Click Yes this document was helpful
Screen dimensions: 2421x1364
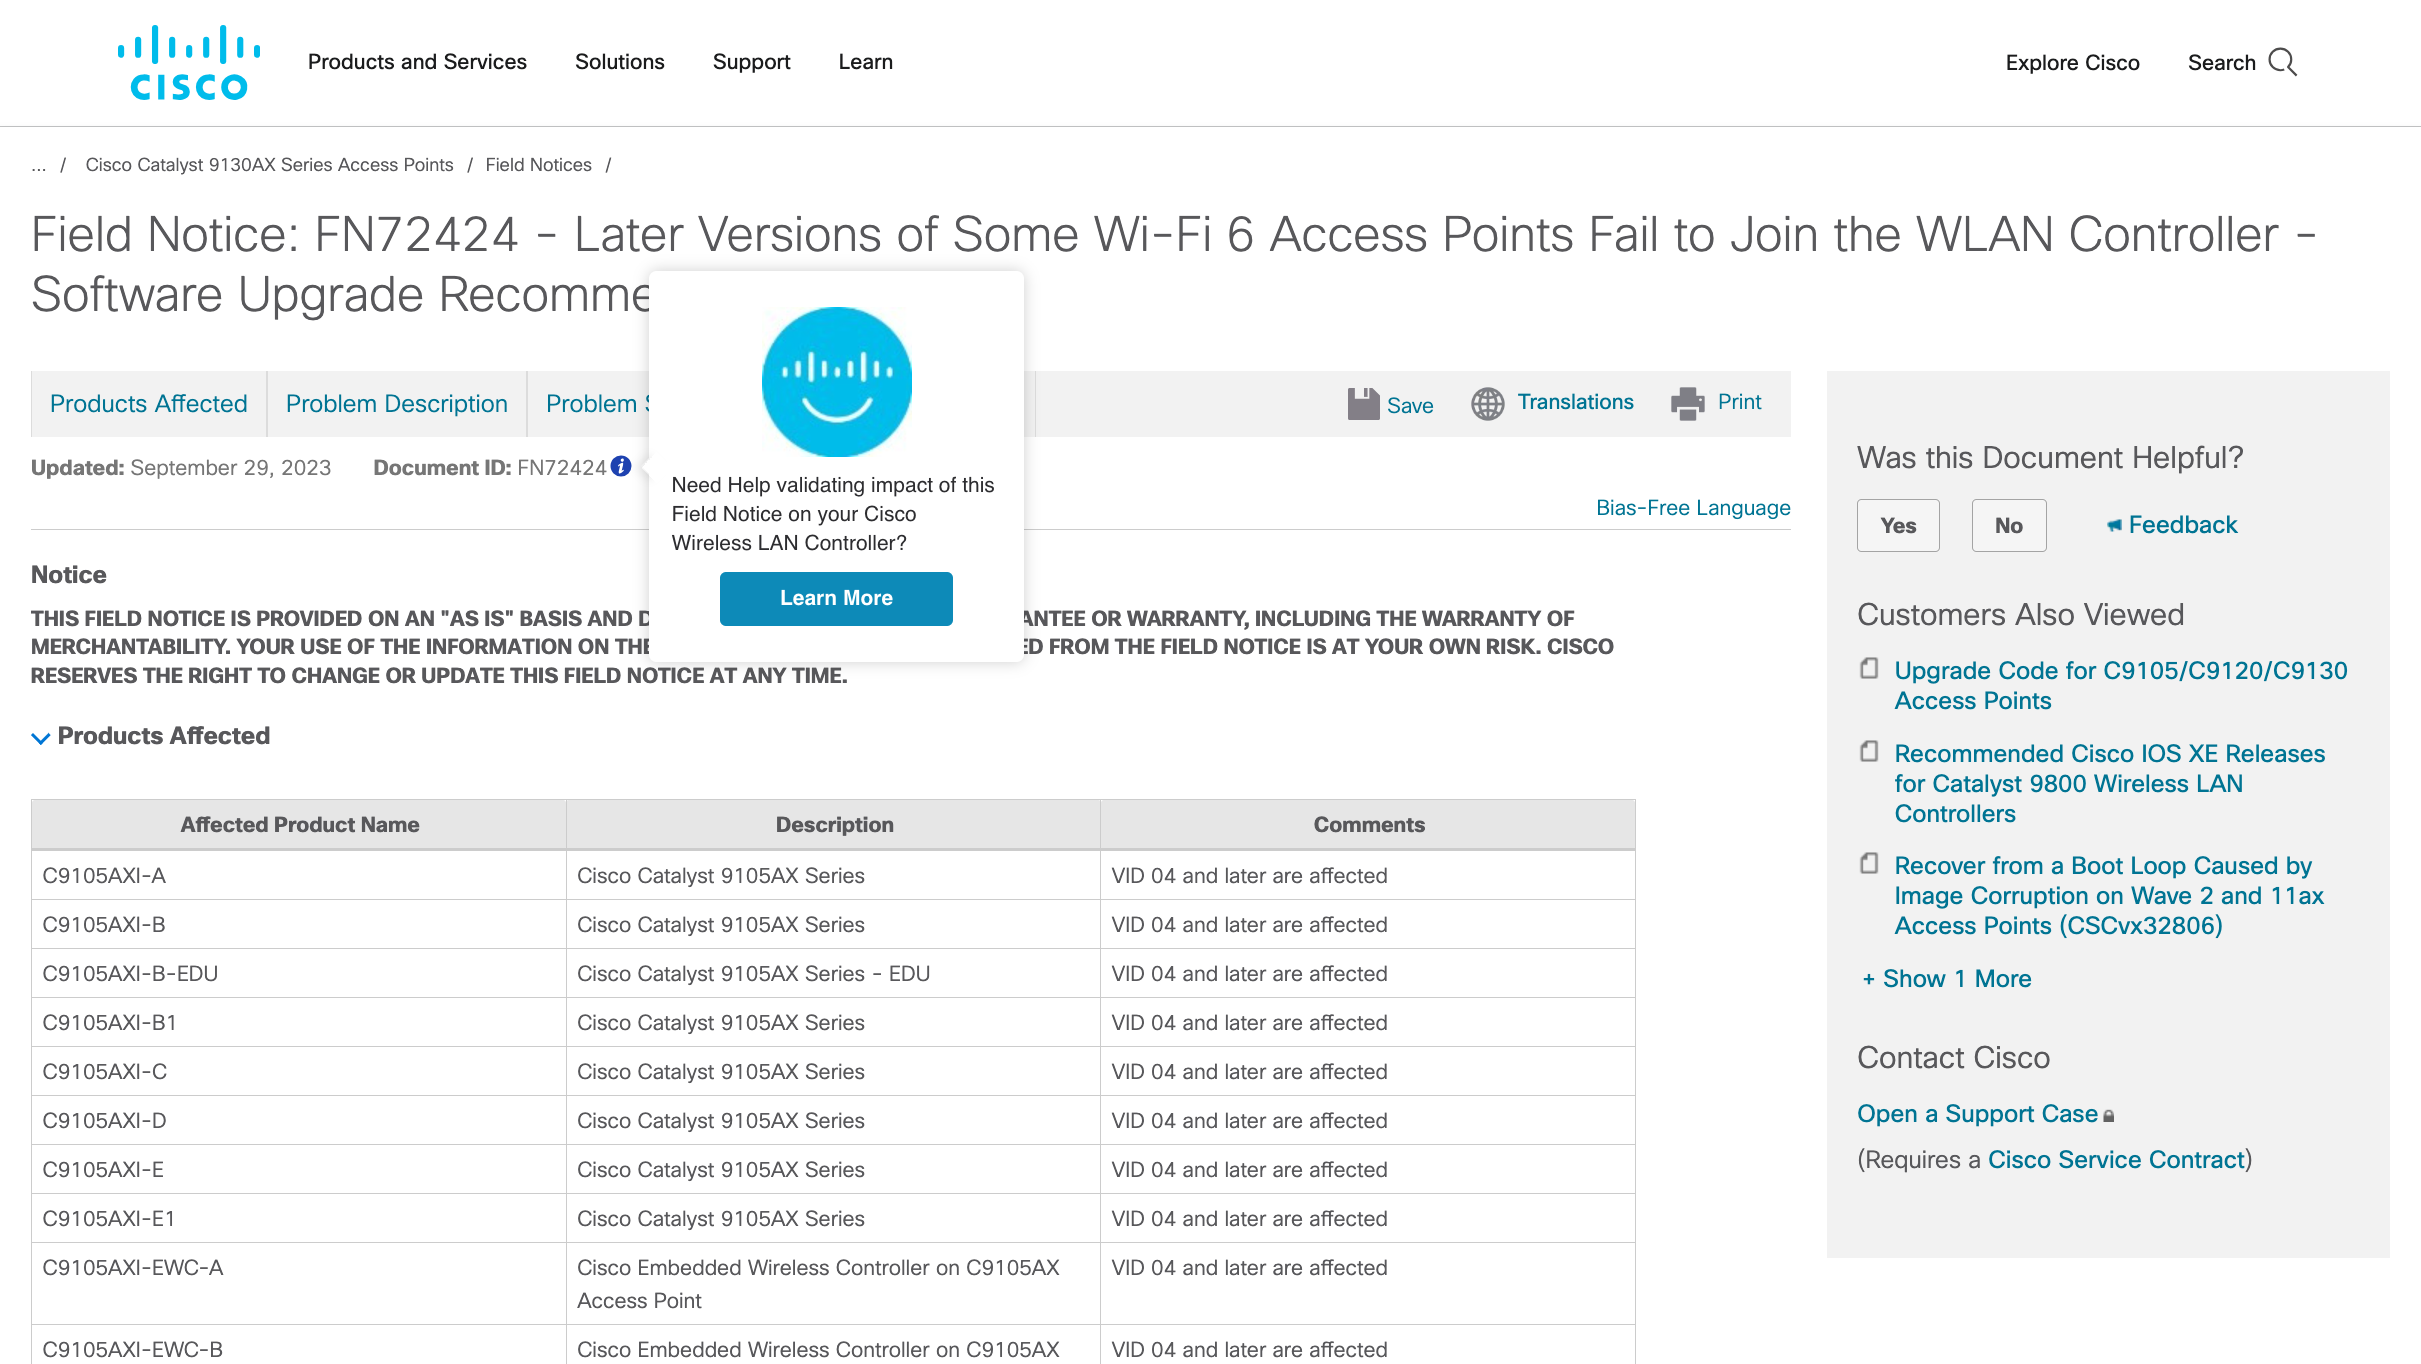pos(1896,524)
